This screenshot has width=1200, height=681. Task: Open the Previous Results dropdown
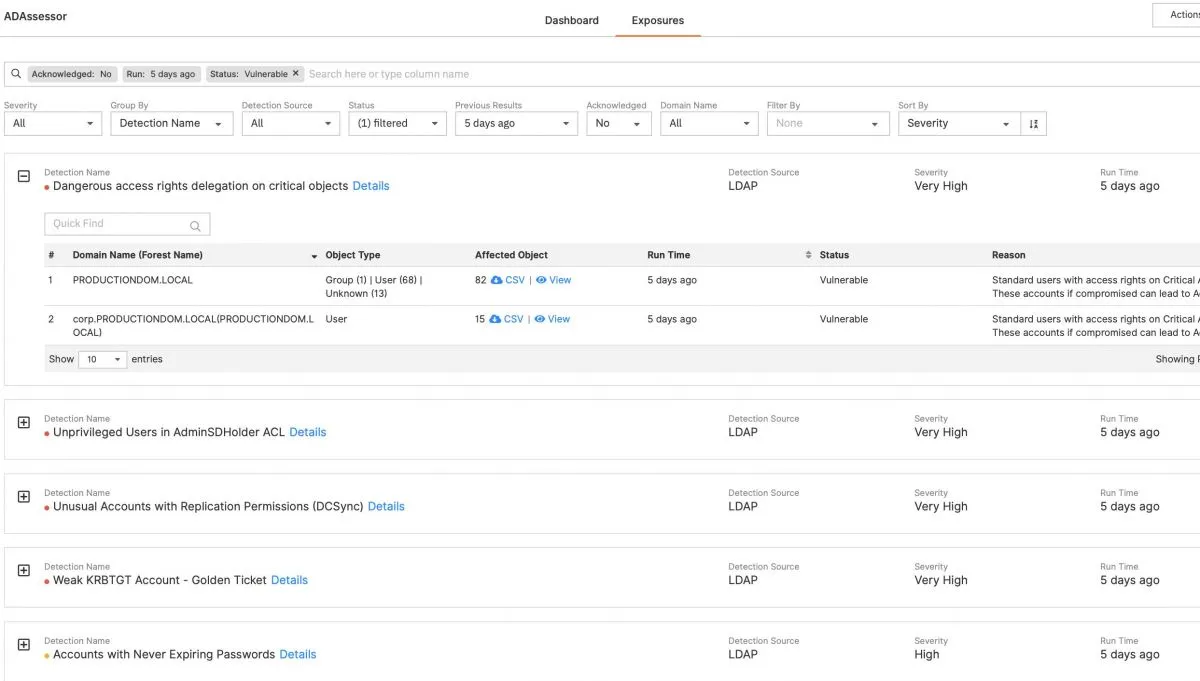[x=516, y=124]
